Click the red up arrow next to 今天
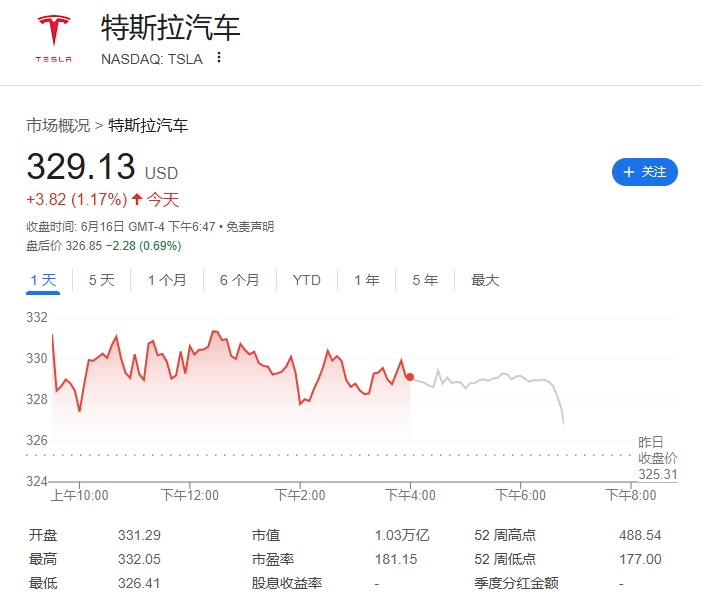The height and width of the screenshot is (599, 702). point(137,199)
